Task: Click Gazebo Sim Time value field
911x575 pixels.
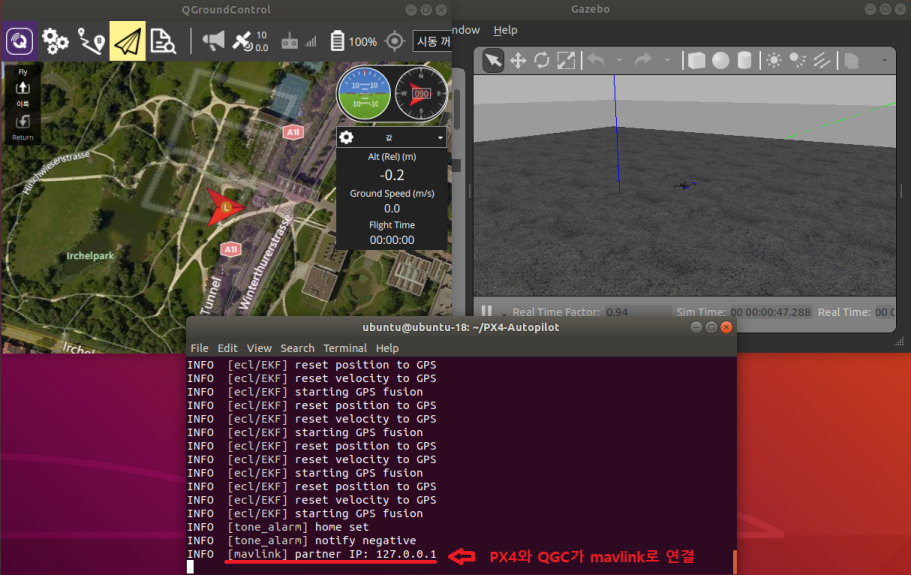Action: [770, 312]
